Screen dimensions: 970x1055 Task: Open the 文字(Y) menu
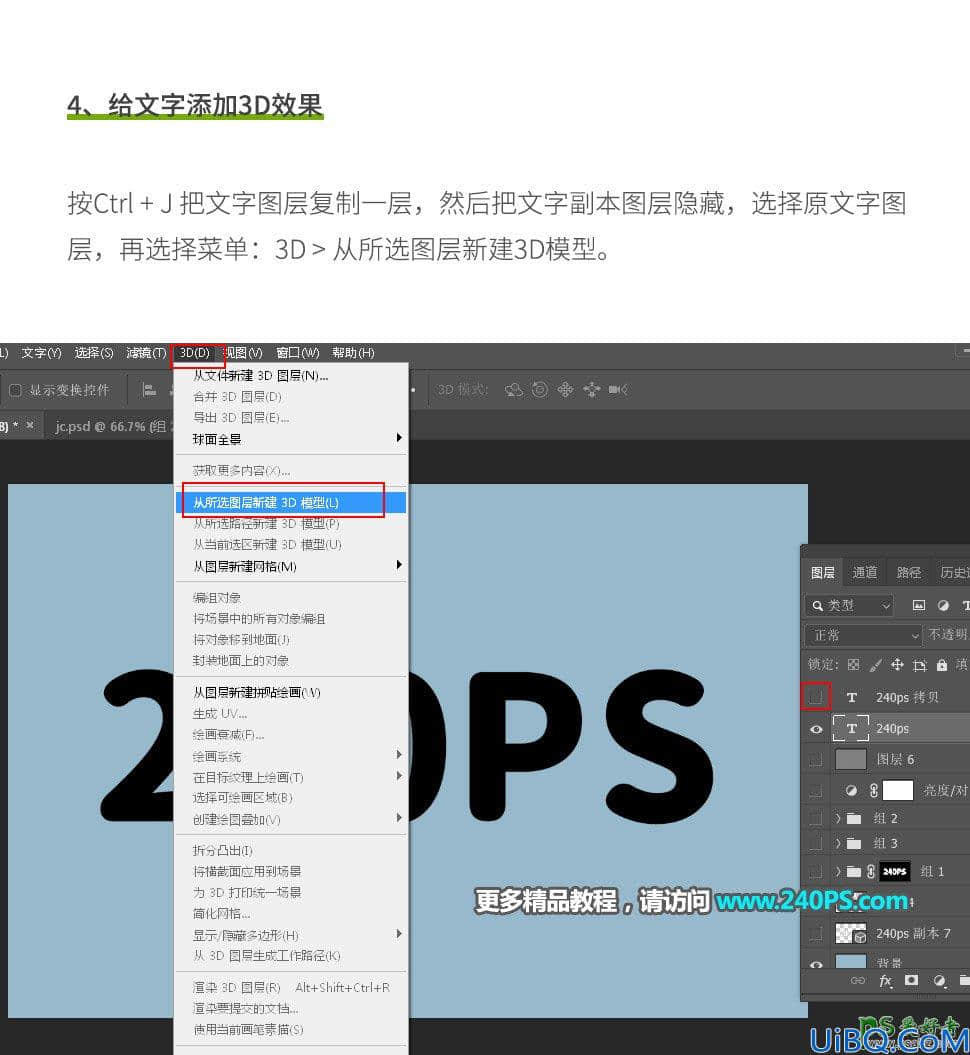41,353
